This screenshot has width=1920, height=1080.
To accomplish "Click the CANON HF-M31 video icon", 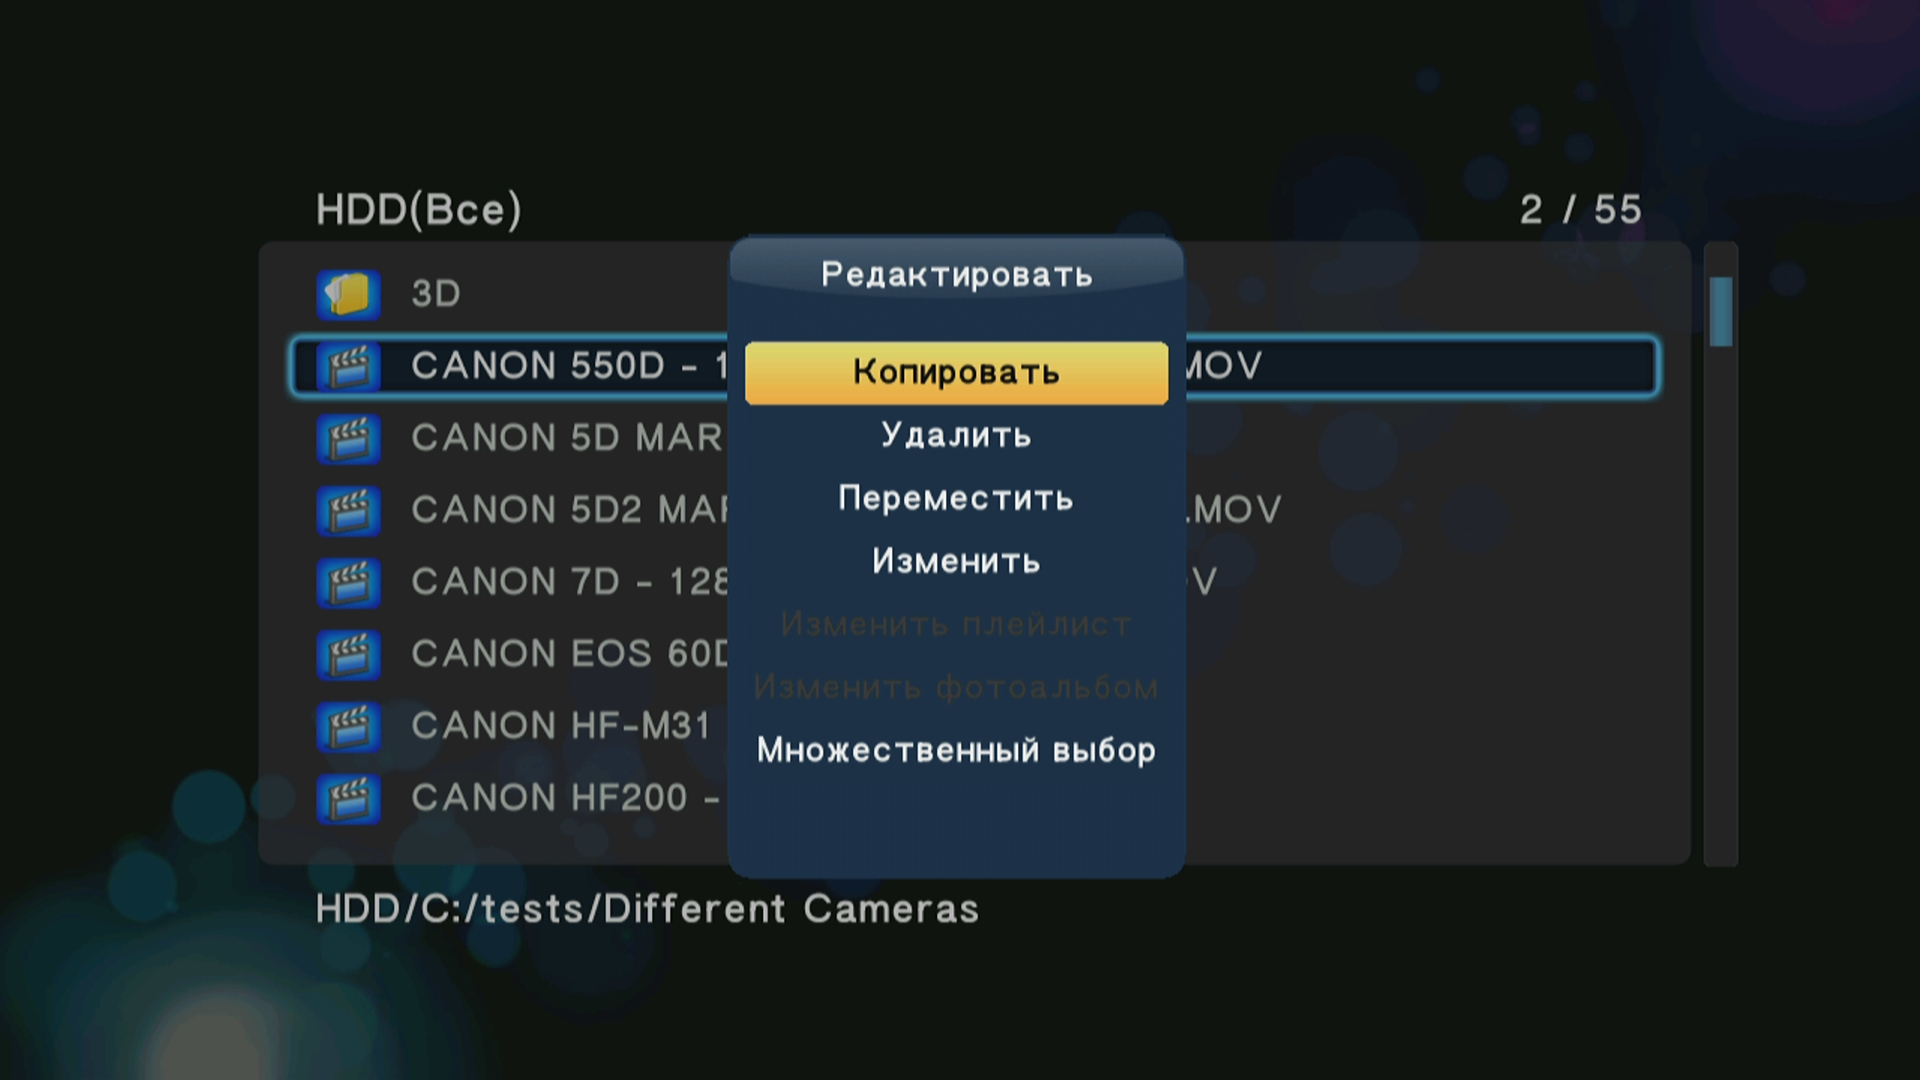I will click(348, 727).
